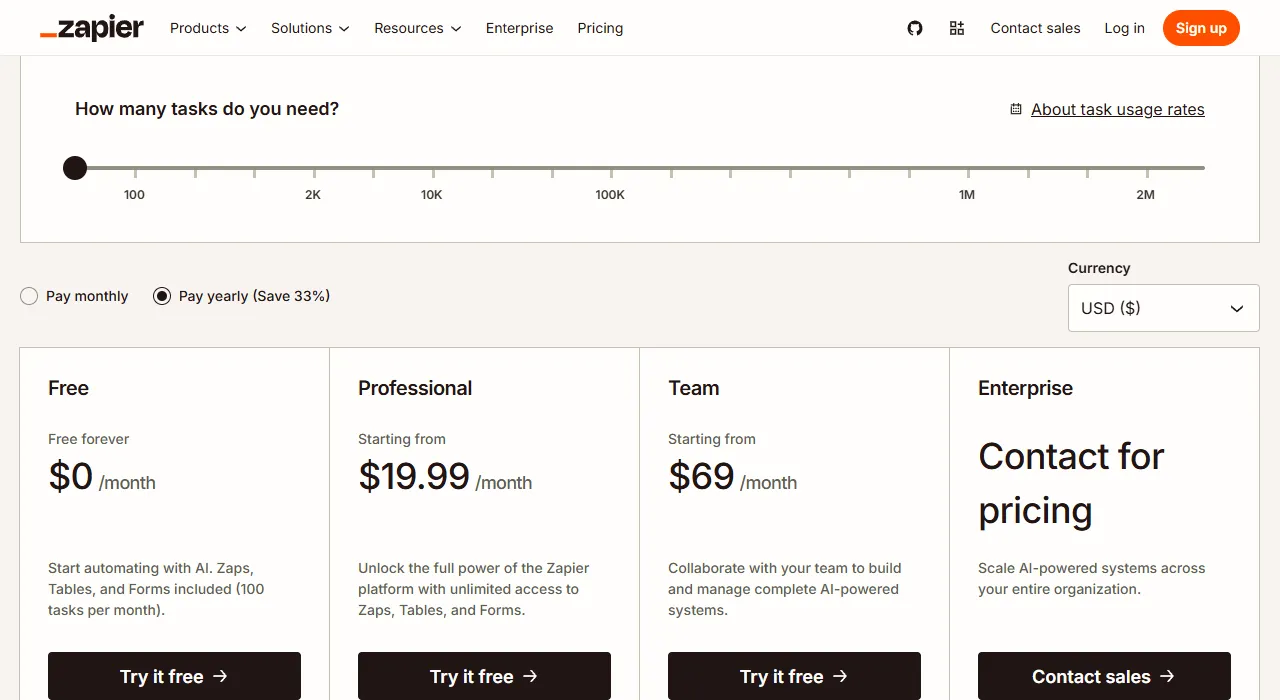
Task: Open the Resources dropdown
Action: coord(418,28)
